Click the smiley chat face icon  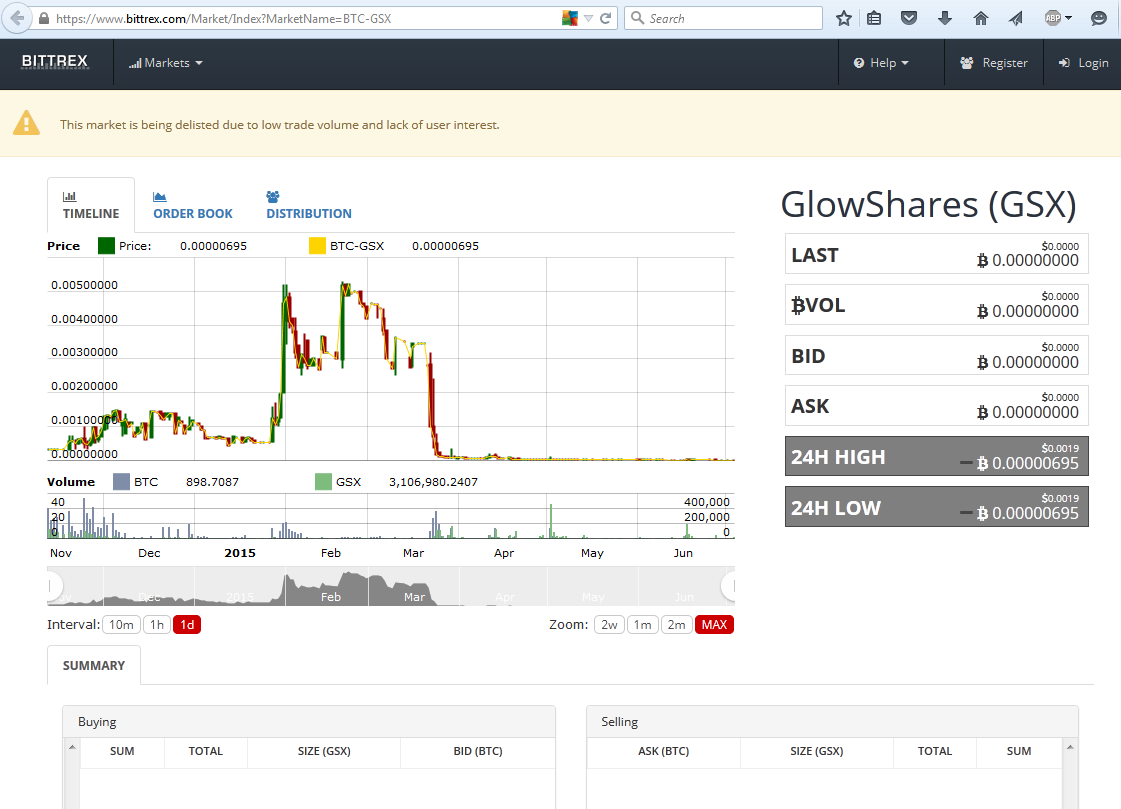point(1099,19)
